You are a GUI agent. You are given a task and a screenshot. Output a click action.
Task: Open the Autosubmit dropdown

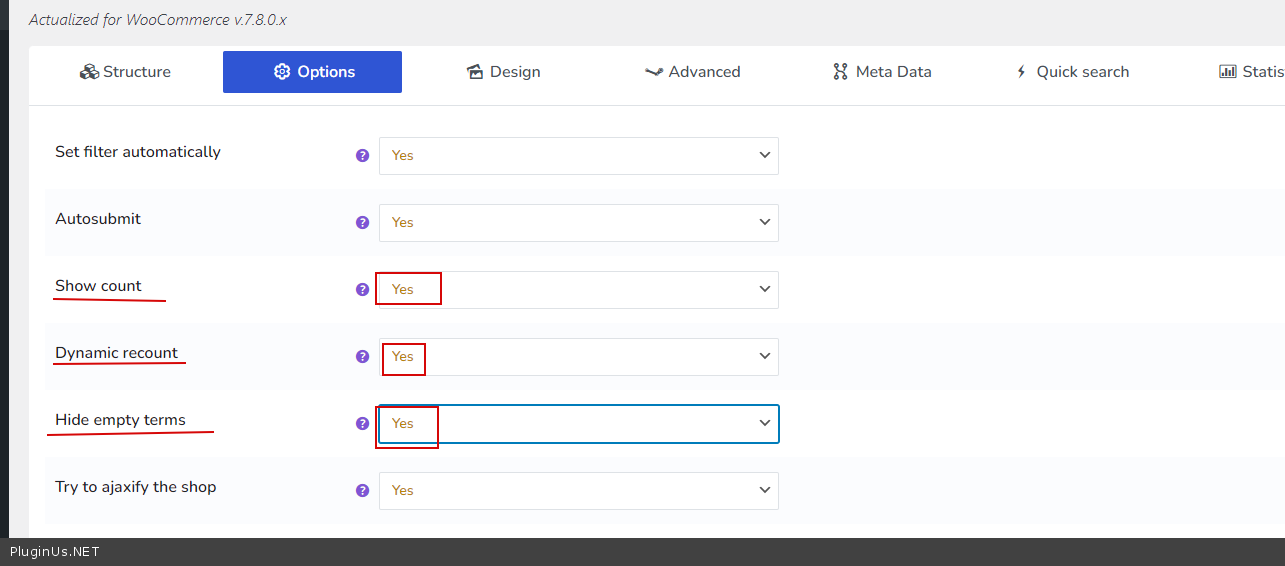coord(578,223)
